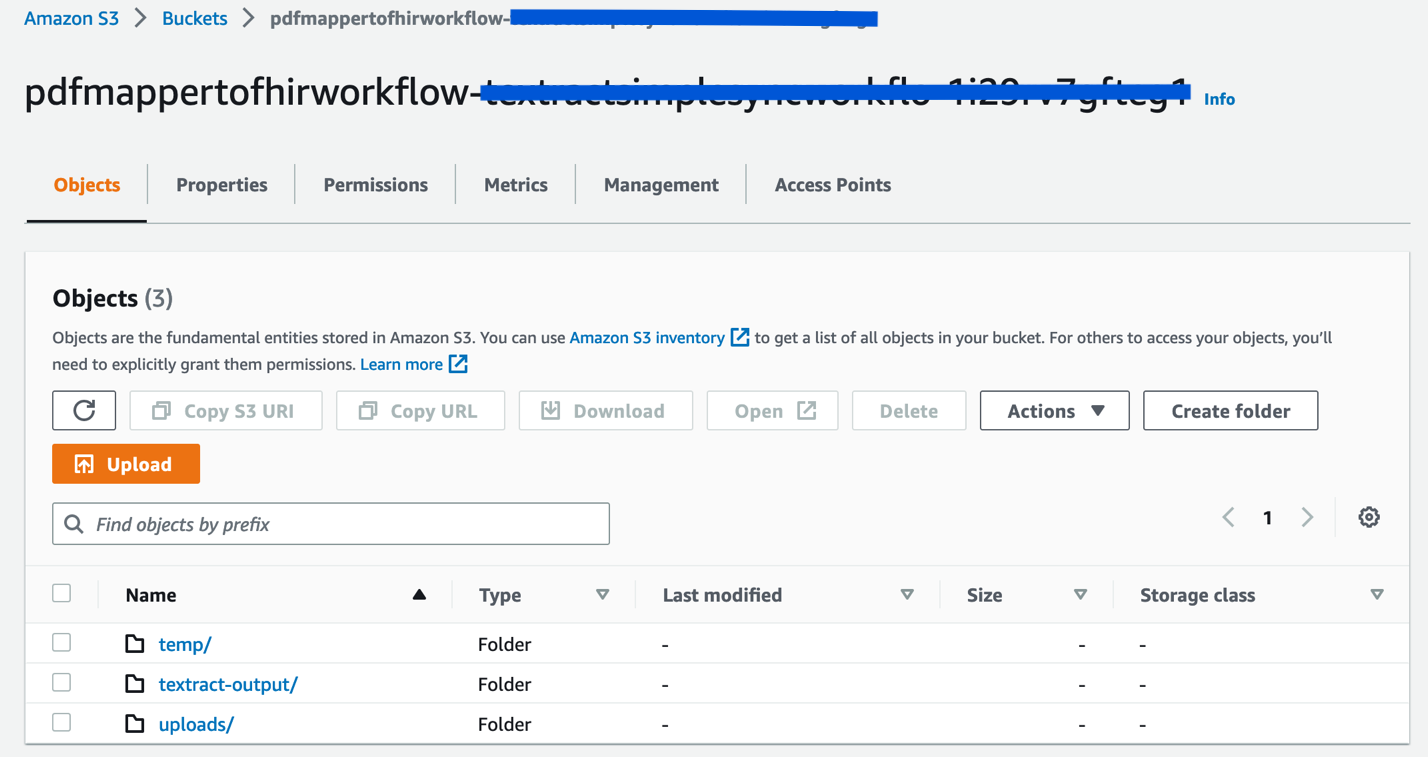Click the Open button
Screen dimensions: 1428x757
tap(773, 410)
